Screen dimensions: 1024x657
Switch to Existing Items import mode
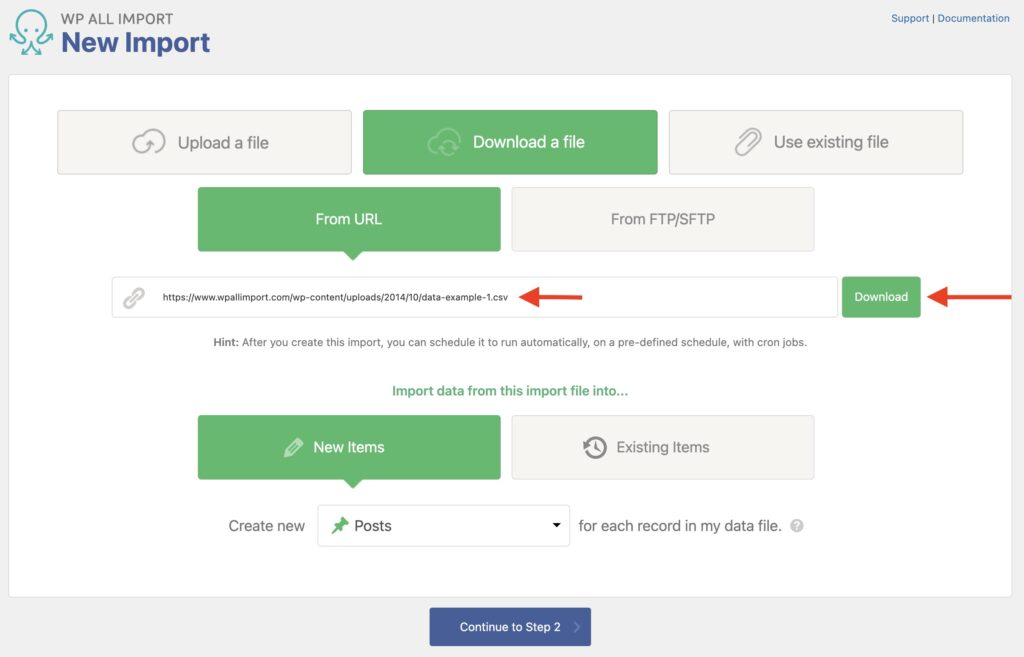[x=662, y=447]
